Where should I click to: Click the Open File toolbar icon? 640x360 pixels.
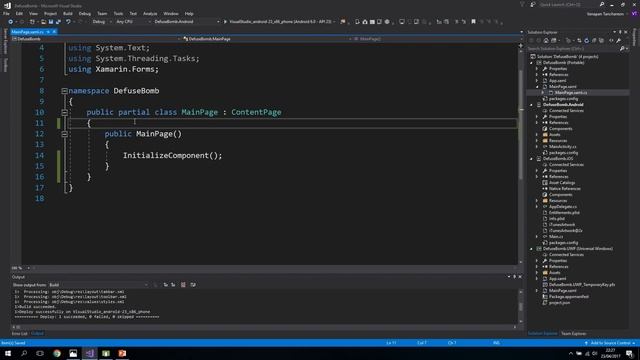click(43, 22)
